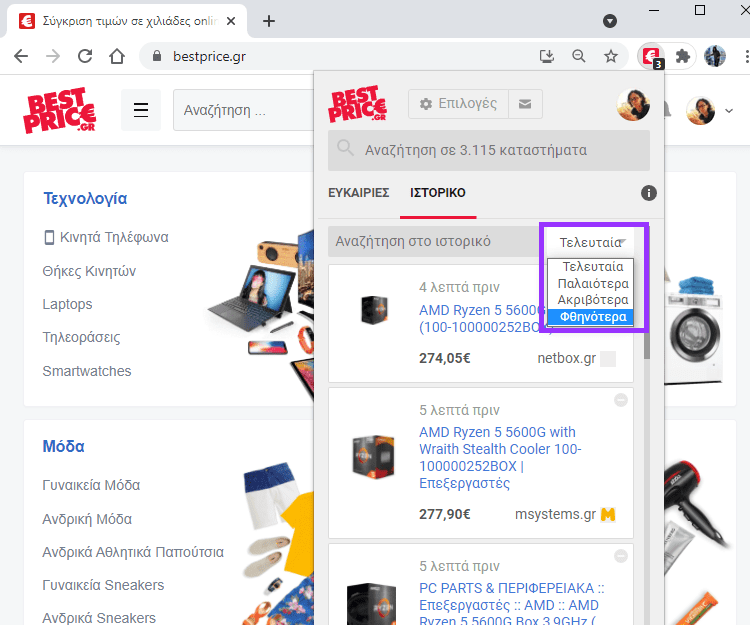Viewport: 750px width, 625px height.
Task: Open the Γυναικεία Sneakers category
Action: pos(103,585)
